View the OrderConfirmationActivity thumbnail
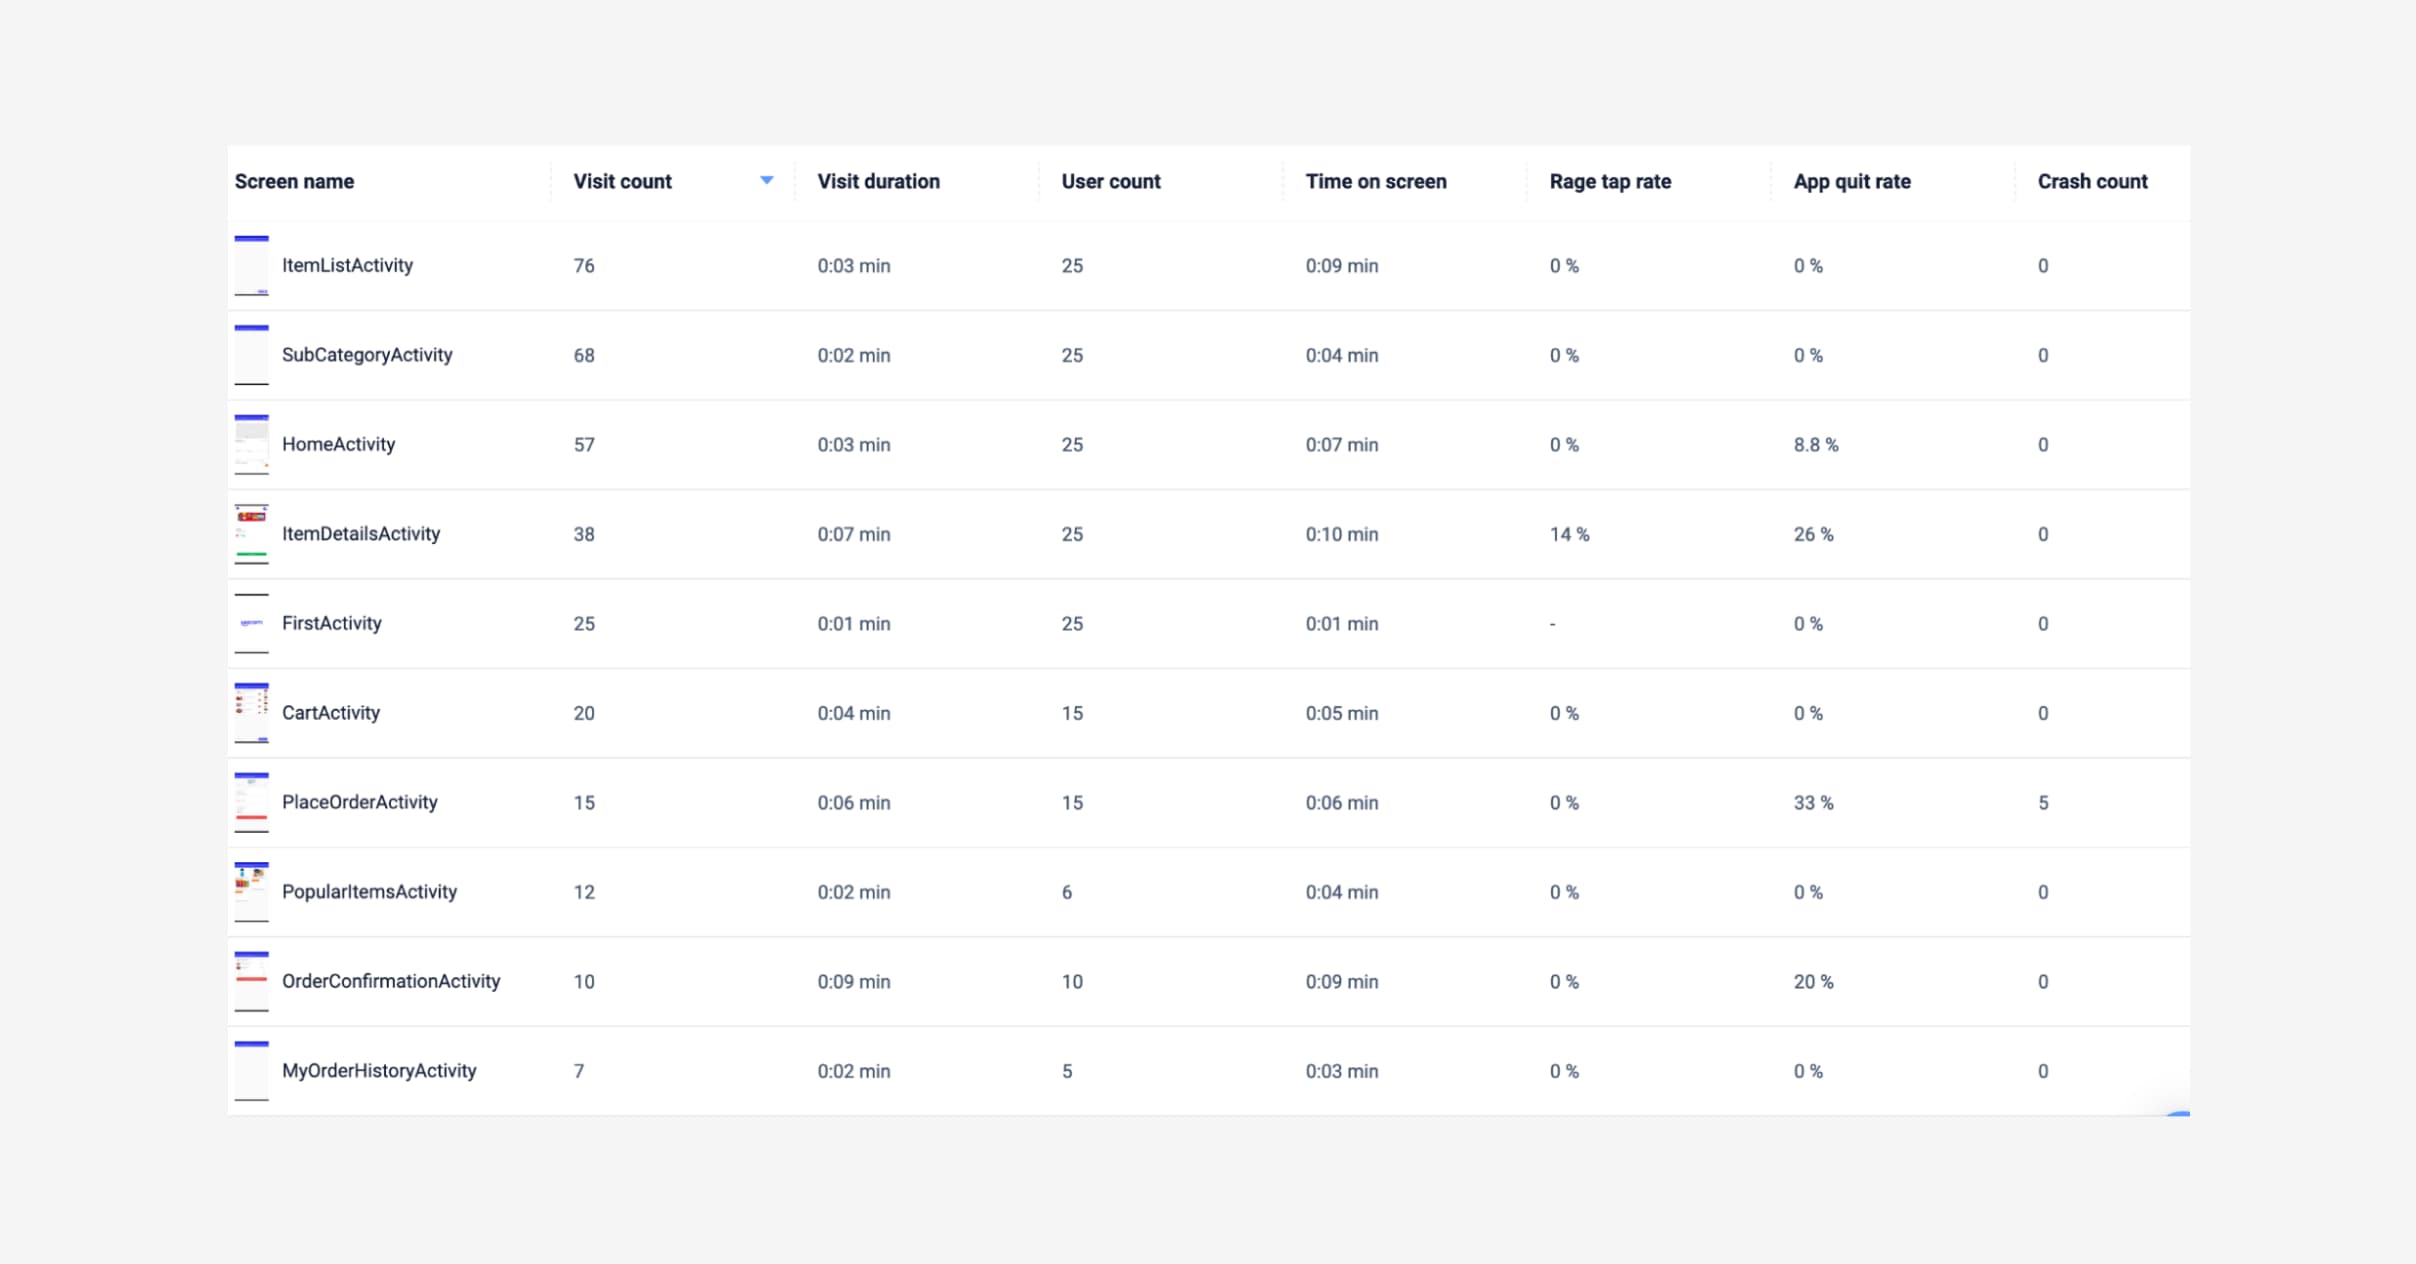This screenshot has height=1264, width=2416. coord(251,981)
